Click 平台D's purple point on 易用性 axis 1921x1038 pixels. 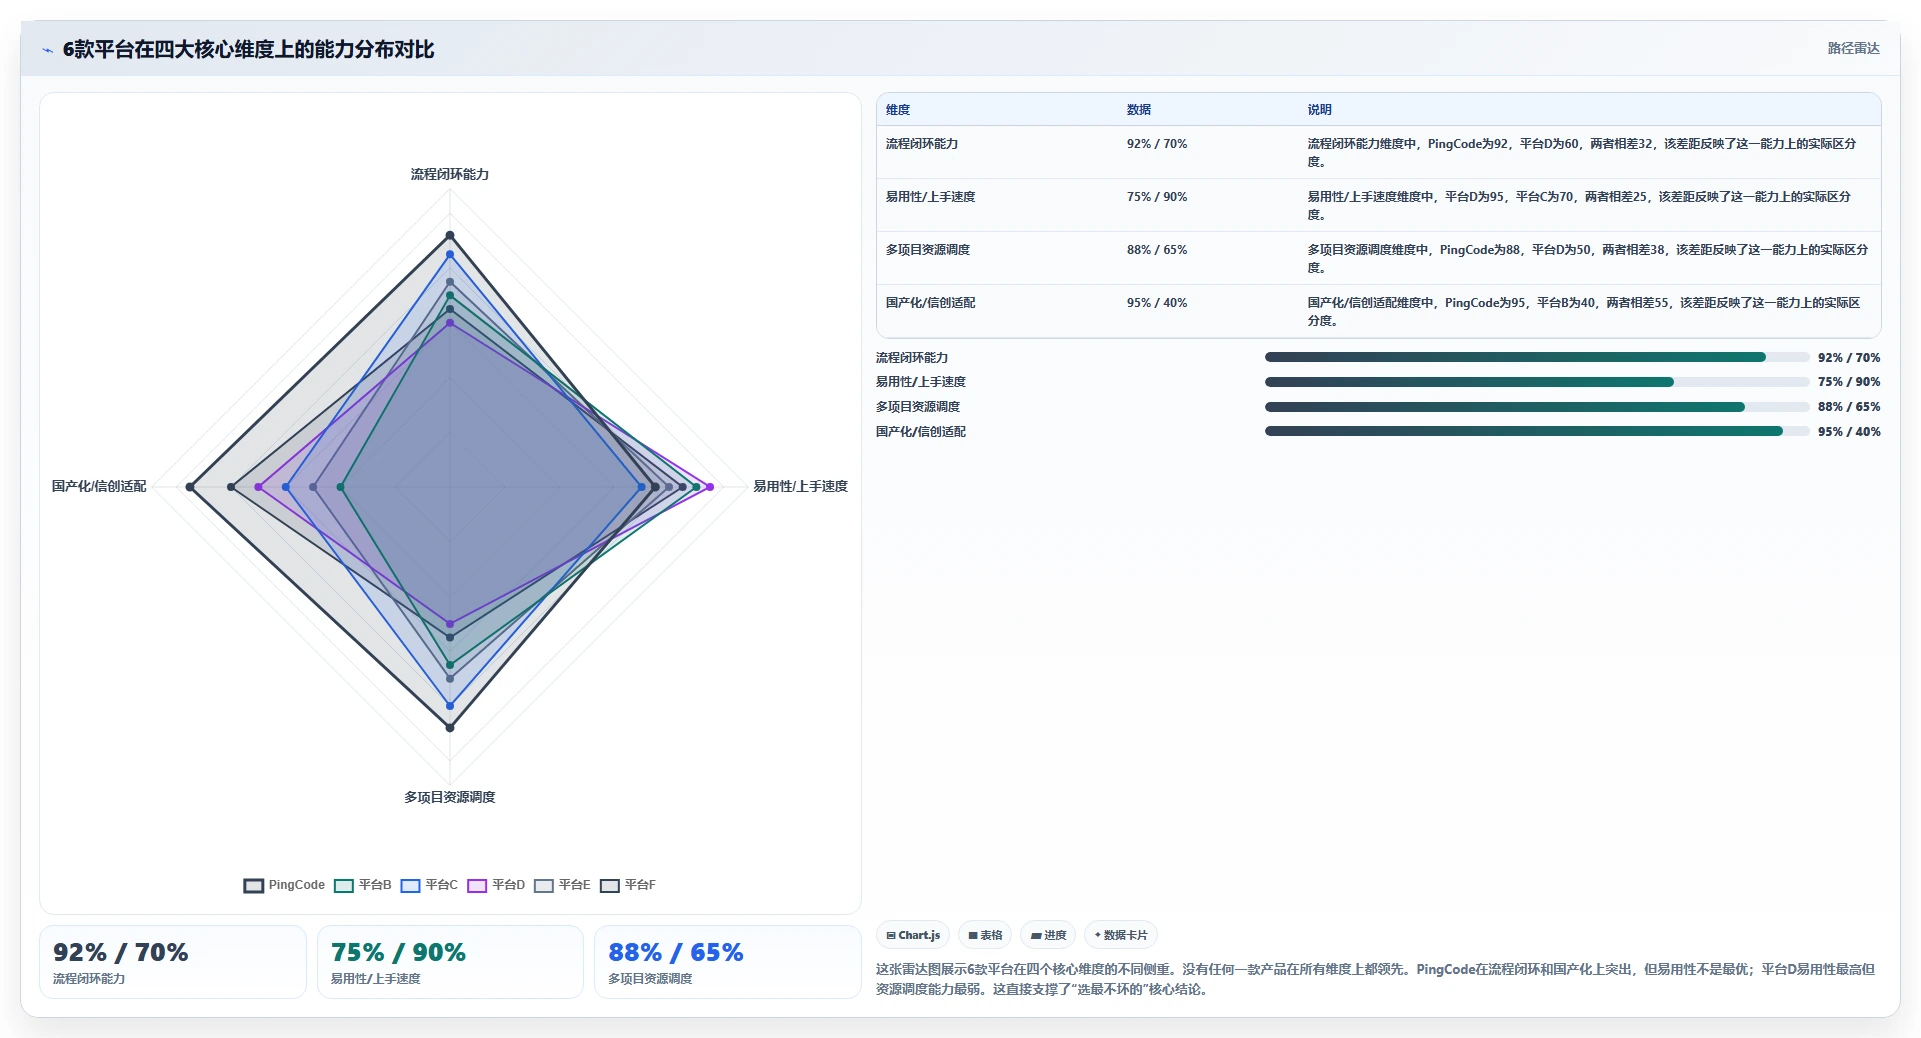(x=710, y=487)
